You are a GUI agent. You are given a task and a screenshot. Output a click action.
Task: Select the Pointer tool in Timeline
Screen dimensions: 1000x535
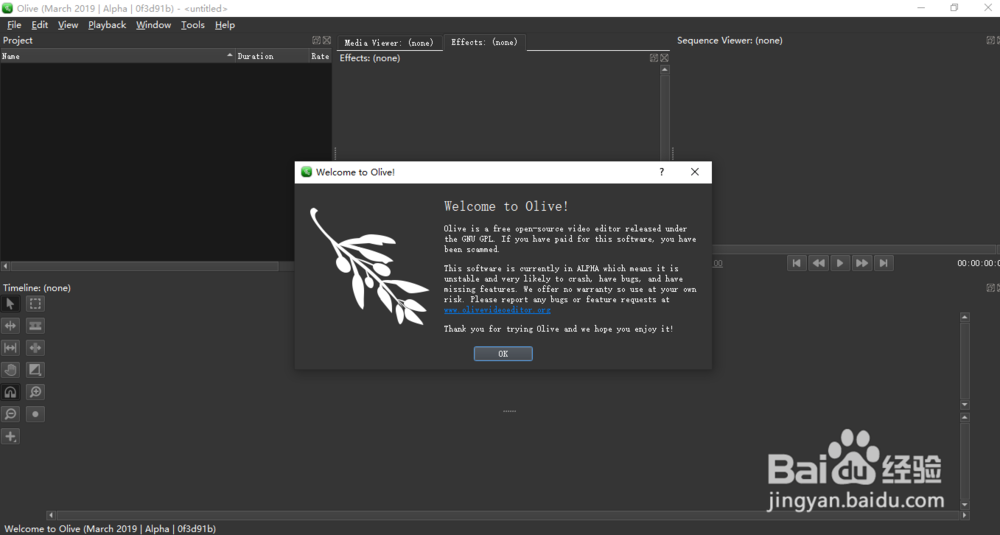tap(10, 304)
